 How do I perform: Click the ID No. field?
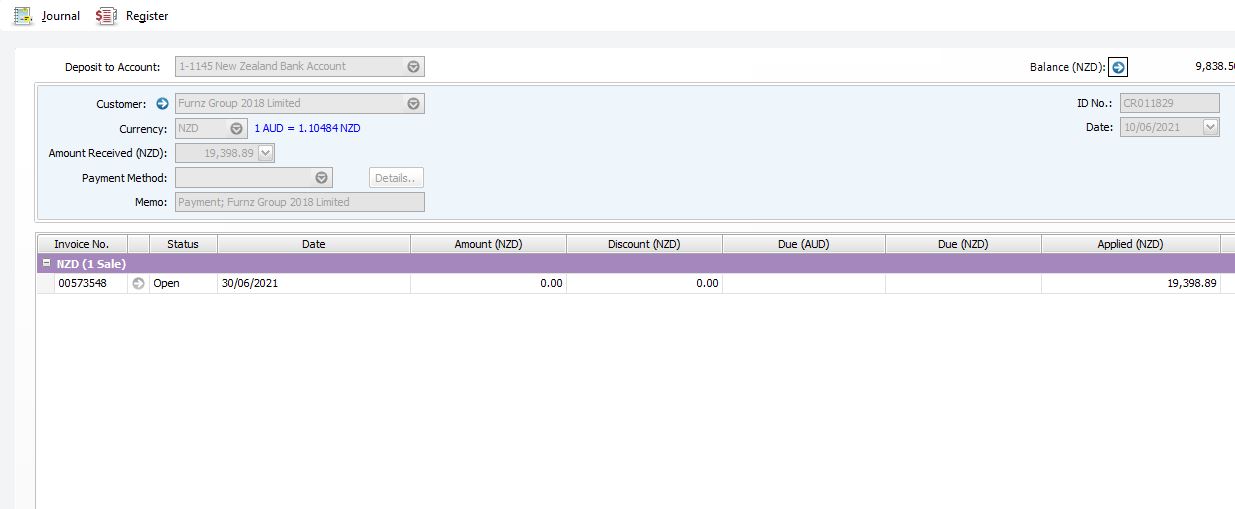tap(1168, 103)
